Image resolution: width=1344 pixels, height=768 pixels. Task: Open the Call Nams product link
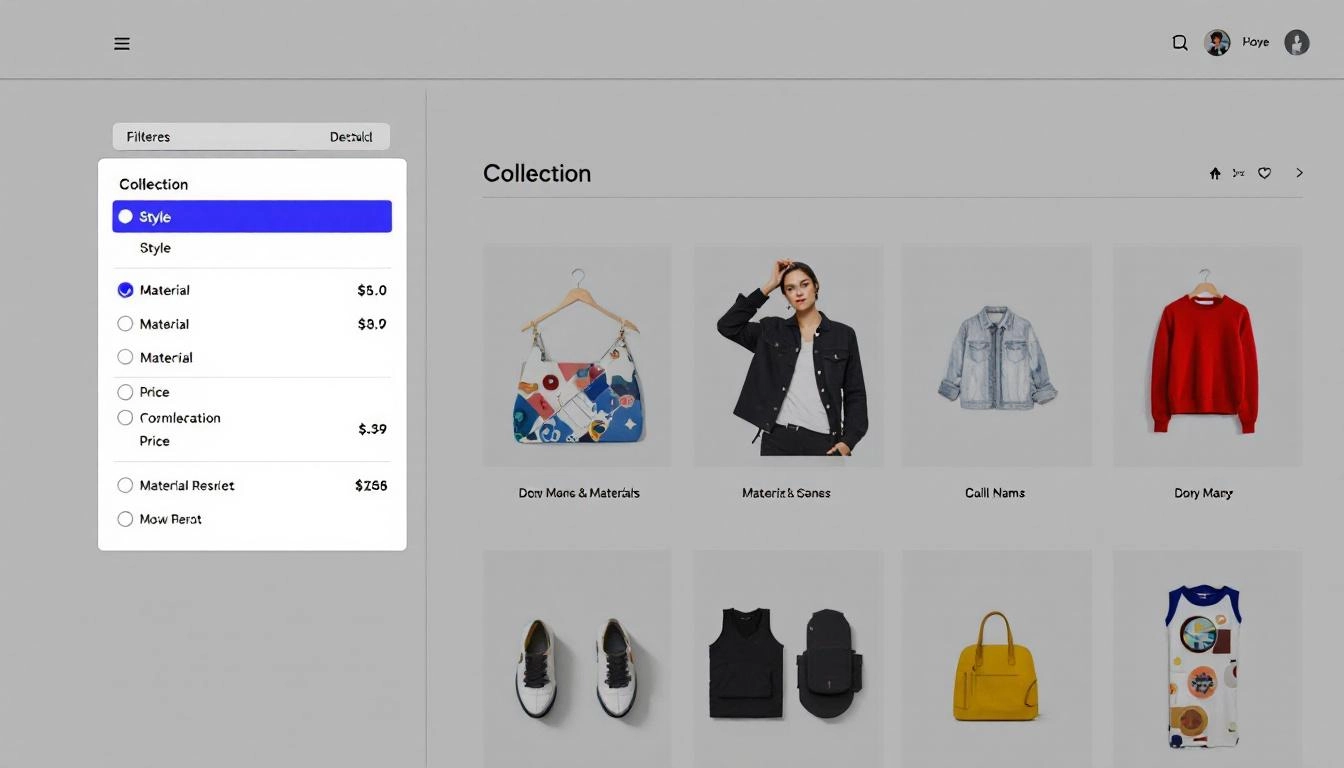tap(995, 492)
